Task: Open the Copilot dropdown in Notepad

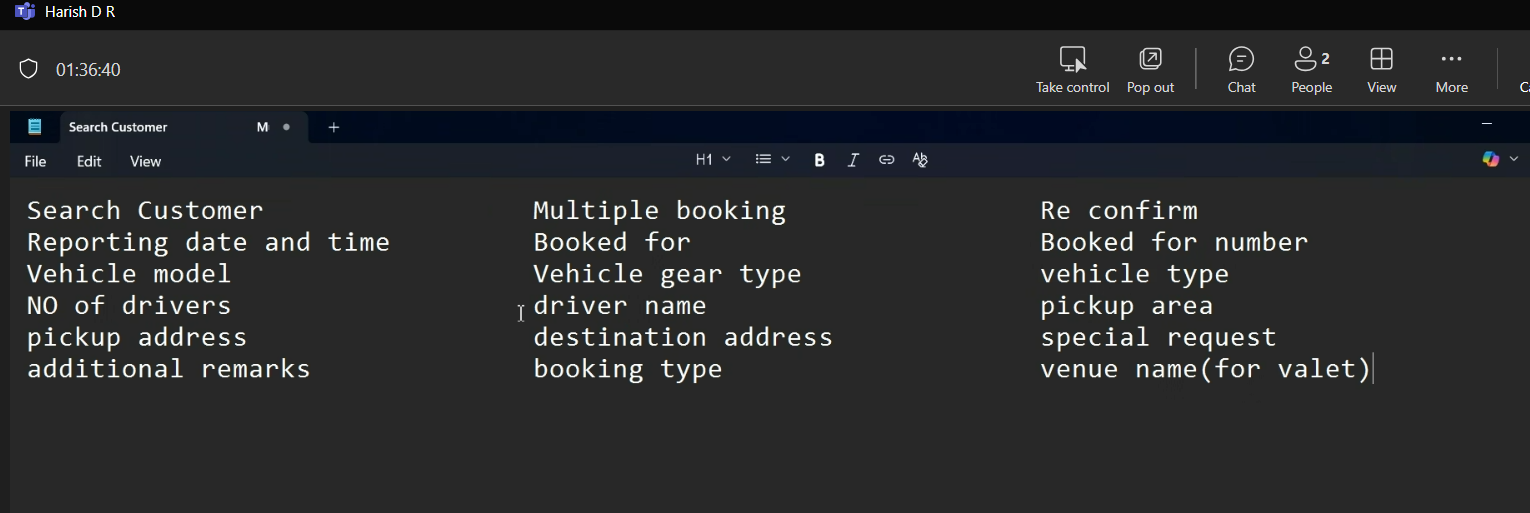Action: point(1499,160)
